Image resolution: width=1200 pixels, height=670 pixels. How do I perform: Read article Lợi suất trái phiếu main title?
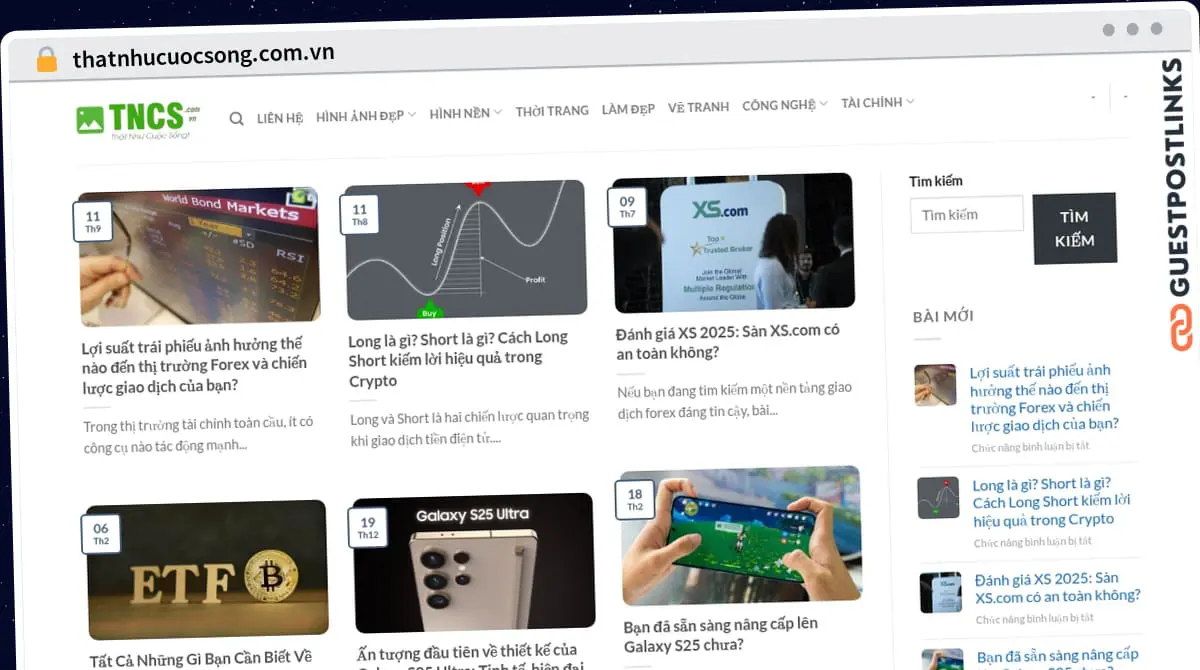pos(194,365)
